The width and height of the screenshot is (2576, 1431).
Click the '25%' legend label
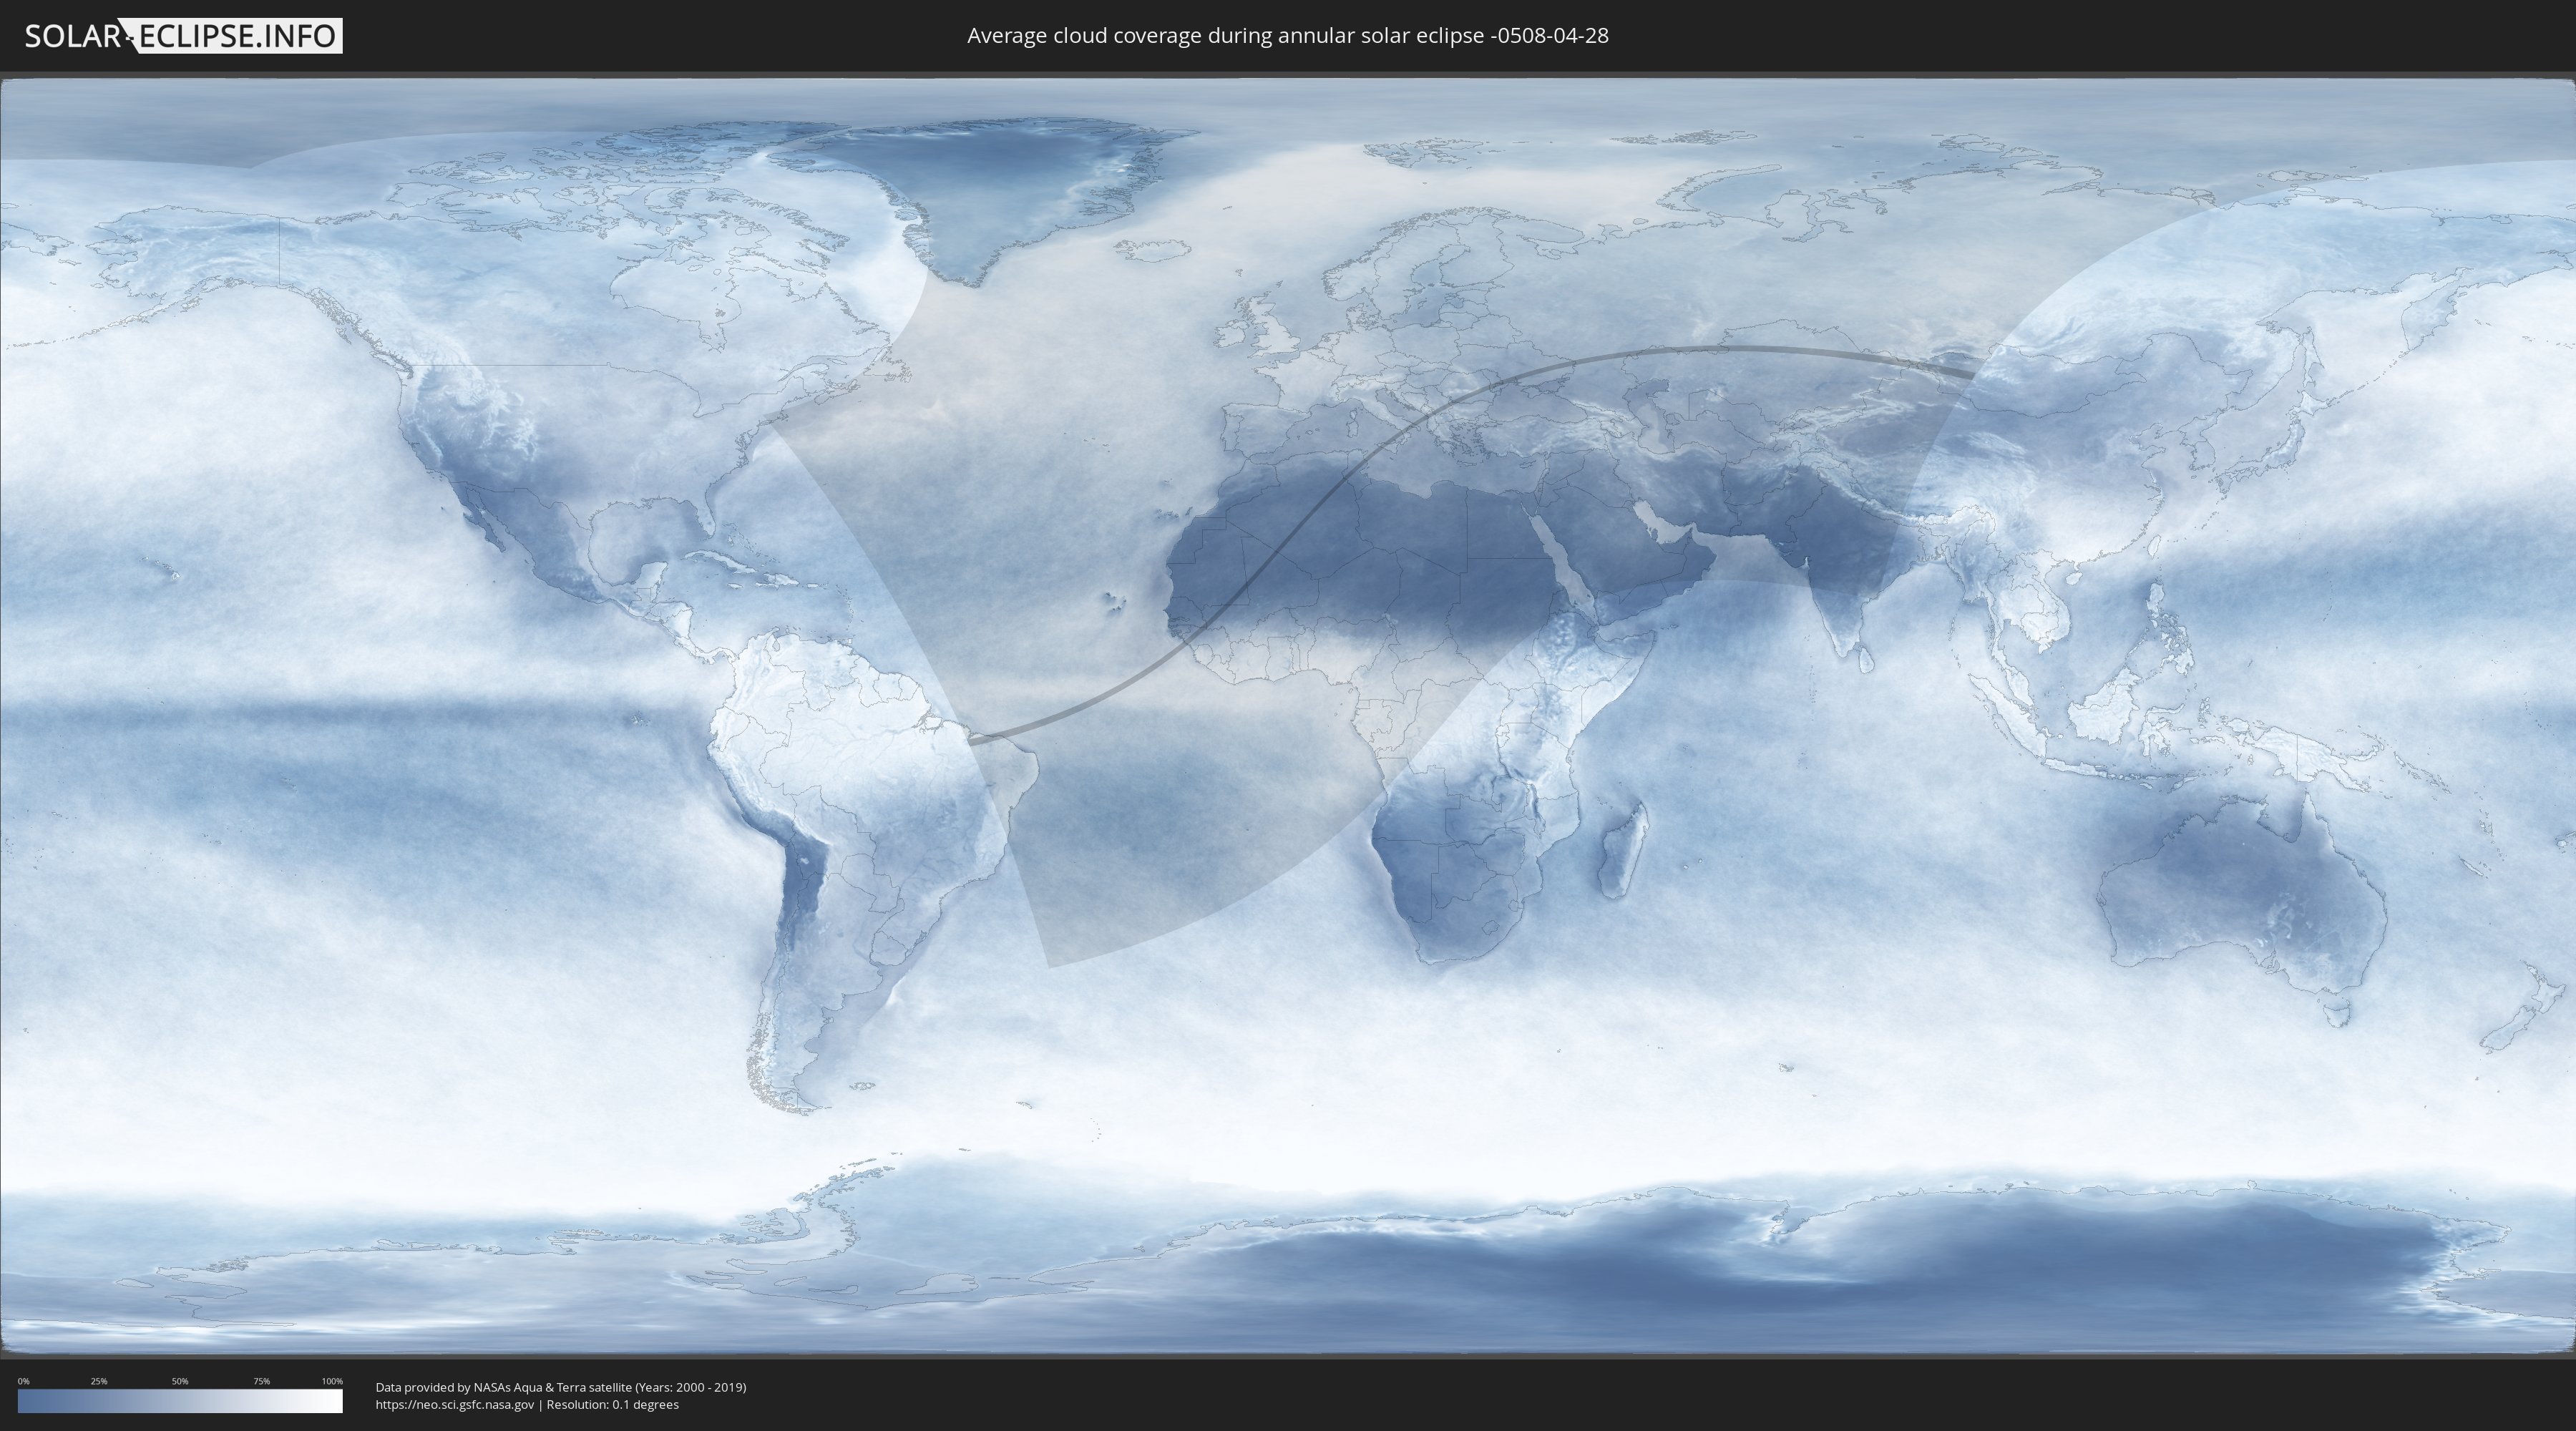99,1381
